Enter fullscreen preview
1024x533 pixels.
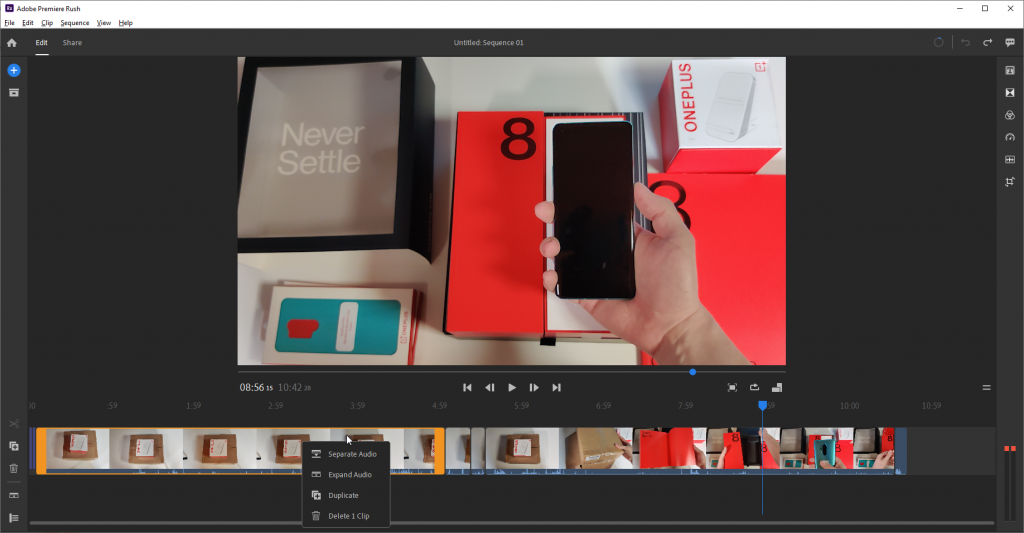732,387
